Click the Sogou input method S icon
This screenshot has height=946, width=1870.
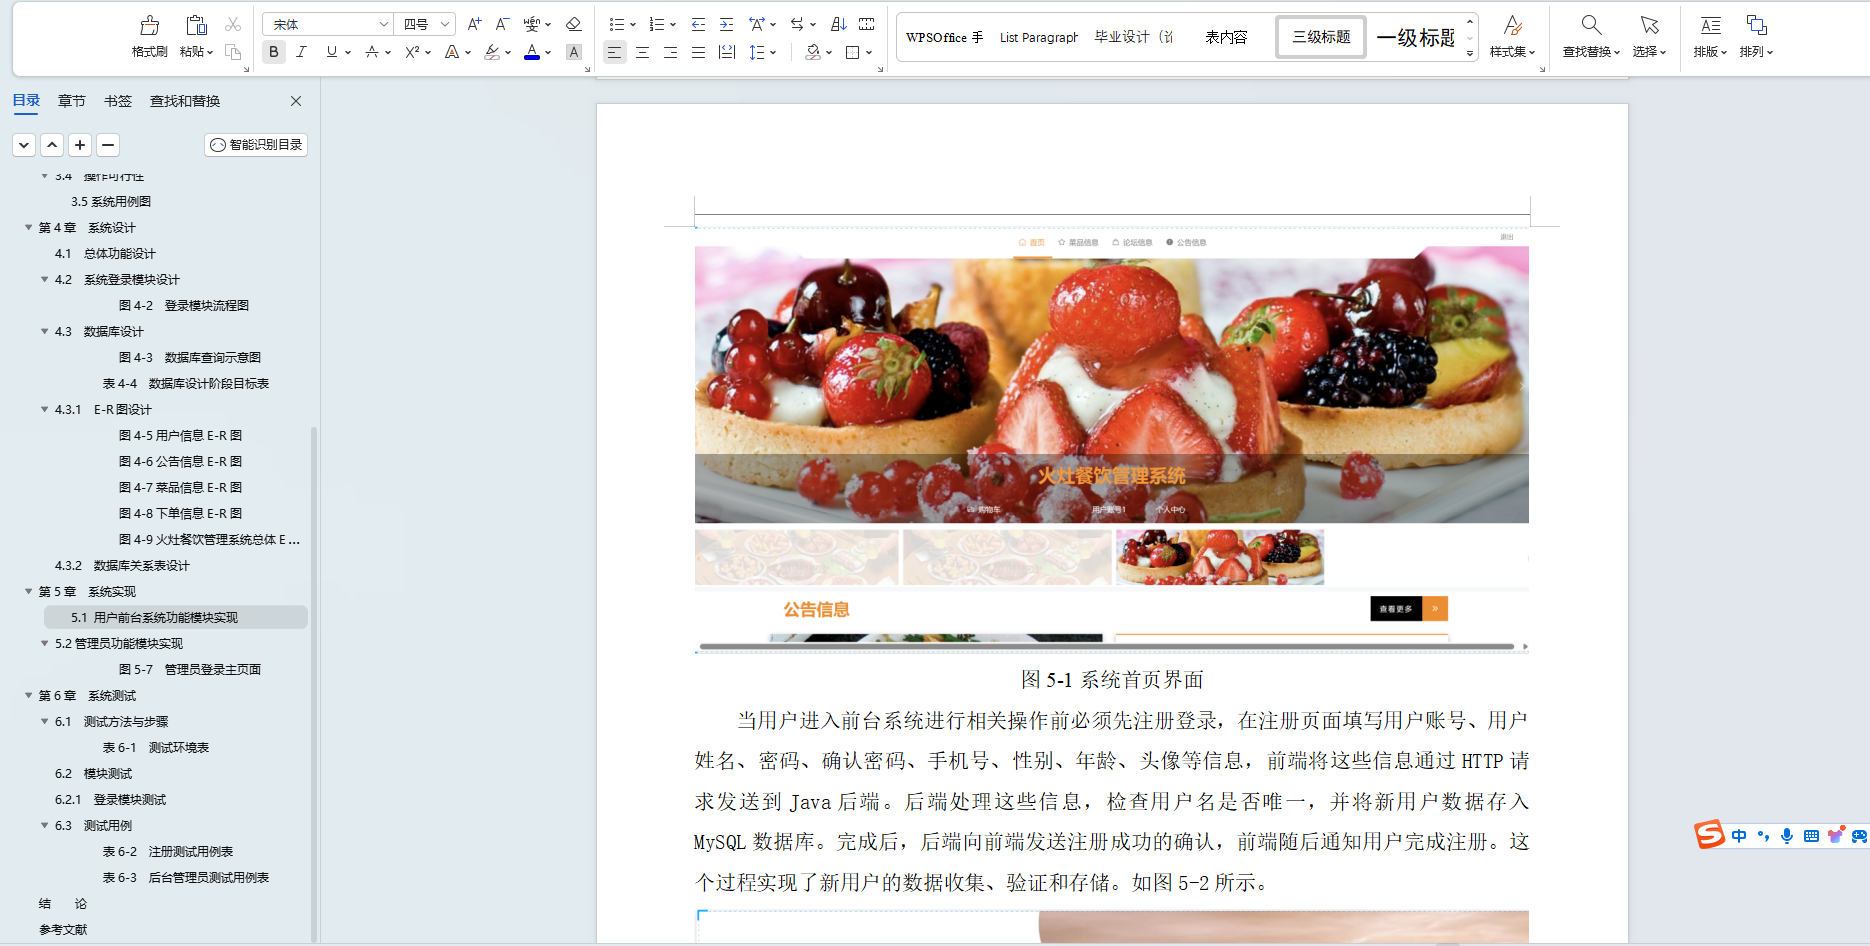pos(1710,835)
